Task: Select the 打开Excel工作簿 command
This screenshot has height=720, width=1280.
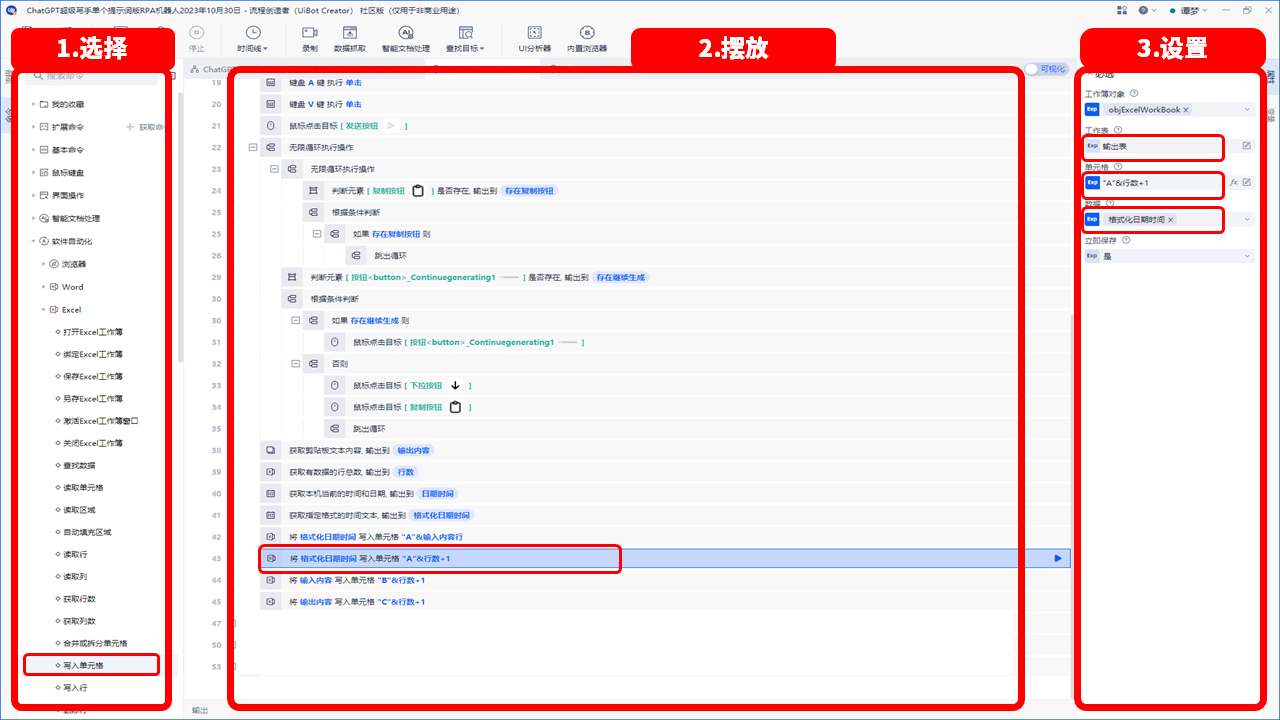Action: coord(93,332)
